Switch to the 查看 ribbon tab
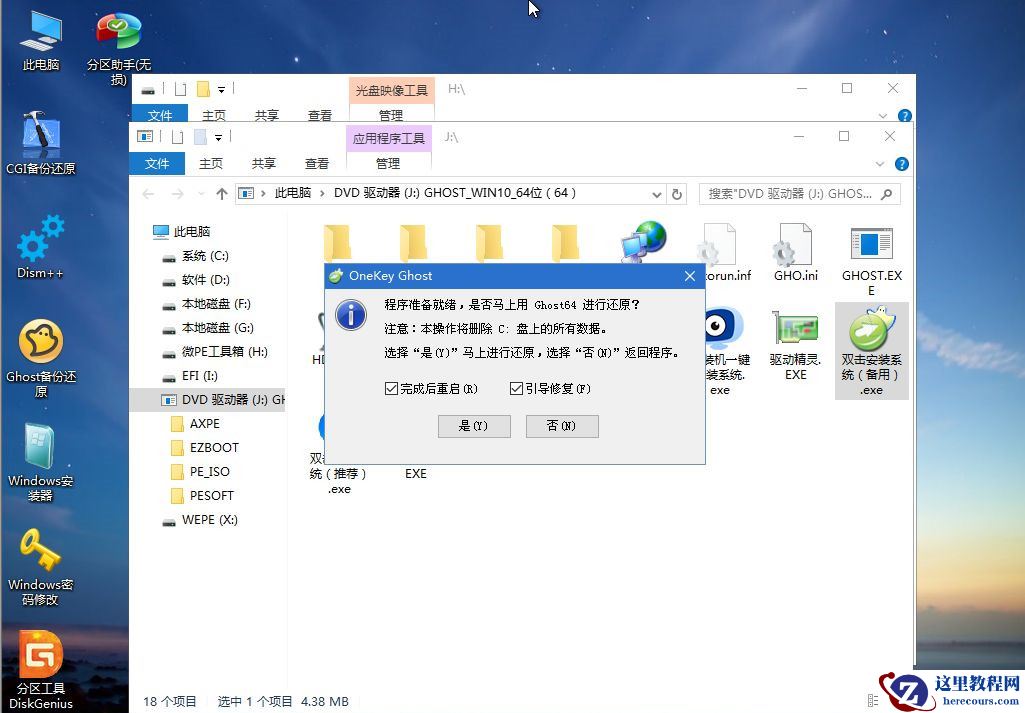The height and width of the screenshot is (713, 1025). click(316, 163)
